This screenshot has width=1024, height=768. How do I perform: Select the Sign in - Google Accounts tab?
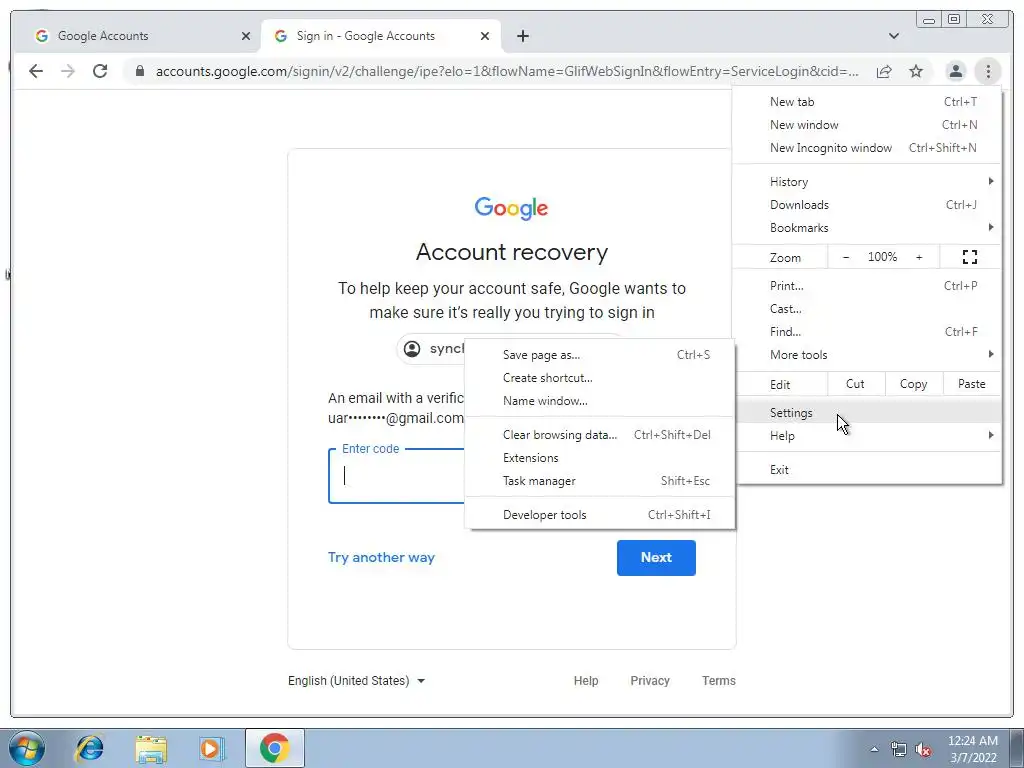coord(380,36)
